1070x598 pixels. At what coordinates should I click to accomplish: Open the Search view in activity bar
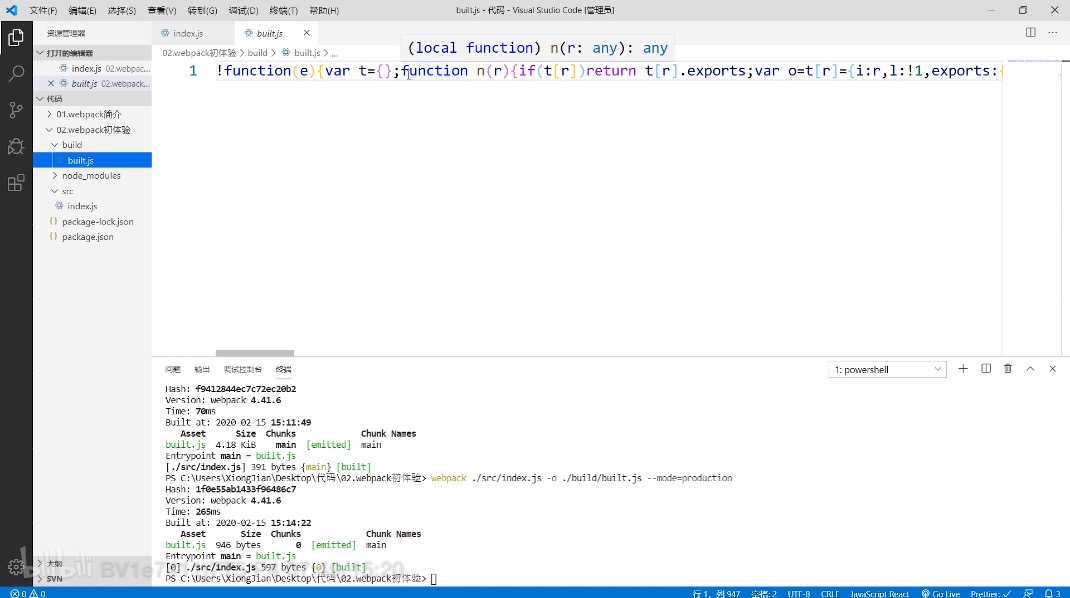[16, 74]
